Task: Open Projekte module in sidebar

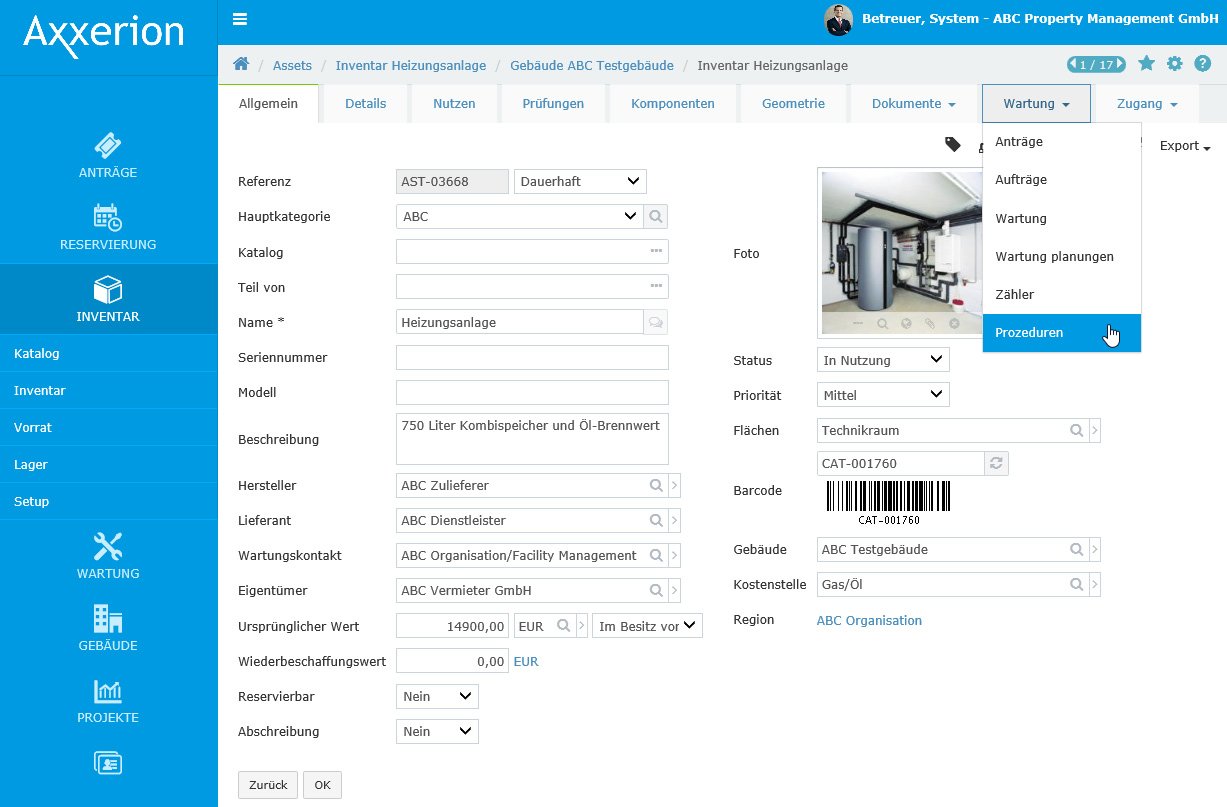Action: 108,700
